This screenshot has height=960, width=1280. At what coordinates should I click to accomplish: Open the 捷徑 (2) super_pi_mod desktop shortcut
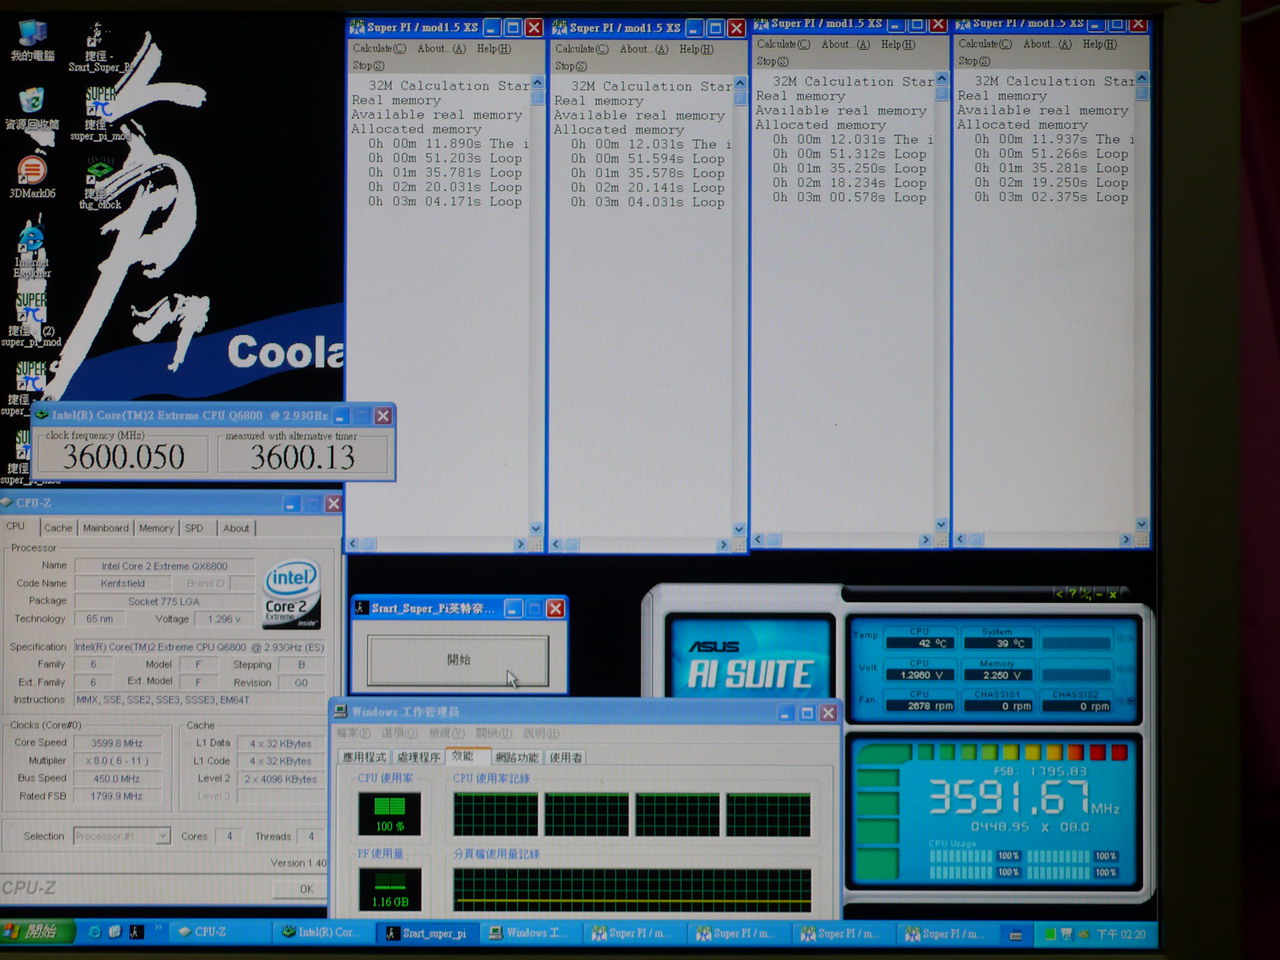click(32, 320)
